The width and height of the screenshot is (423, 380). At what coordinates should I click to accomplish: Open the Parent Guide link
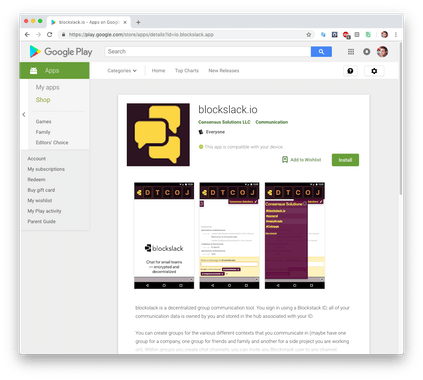(x=41, y=221)
